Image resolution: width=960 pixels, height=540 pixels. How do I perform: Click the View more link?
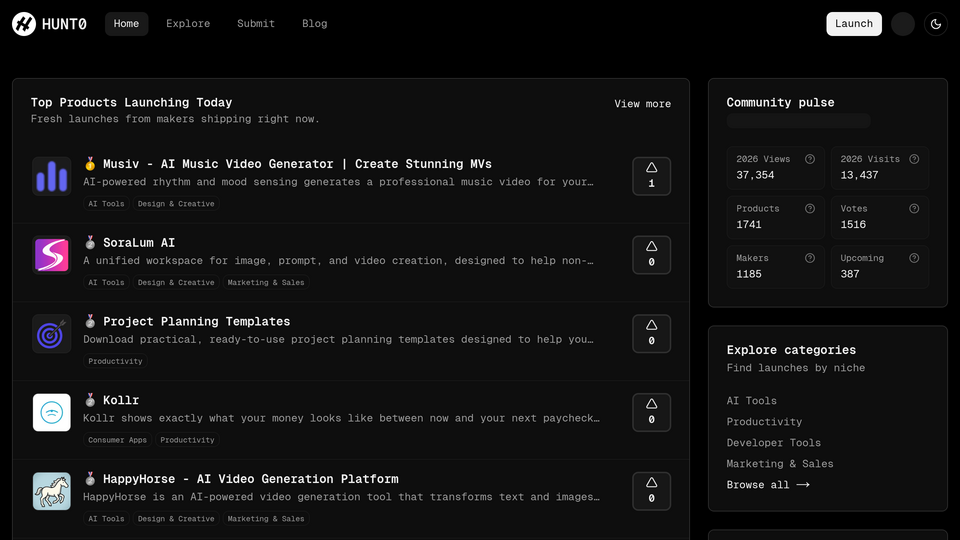pyautogui.click(x=642, y=104)
